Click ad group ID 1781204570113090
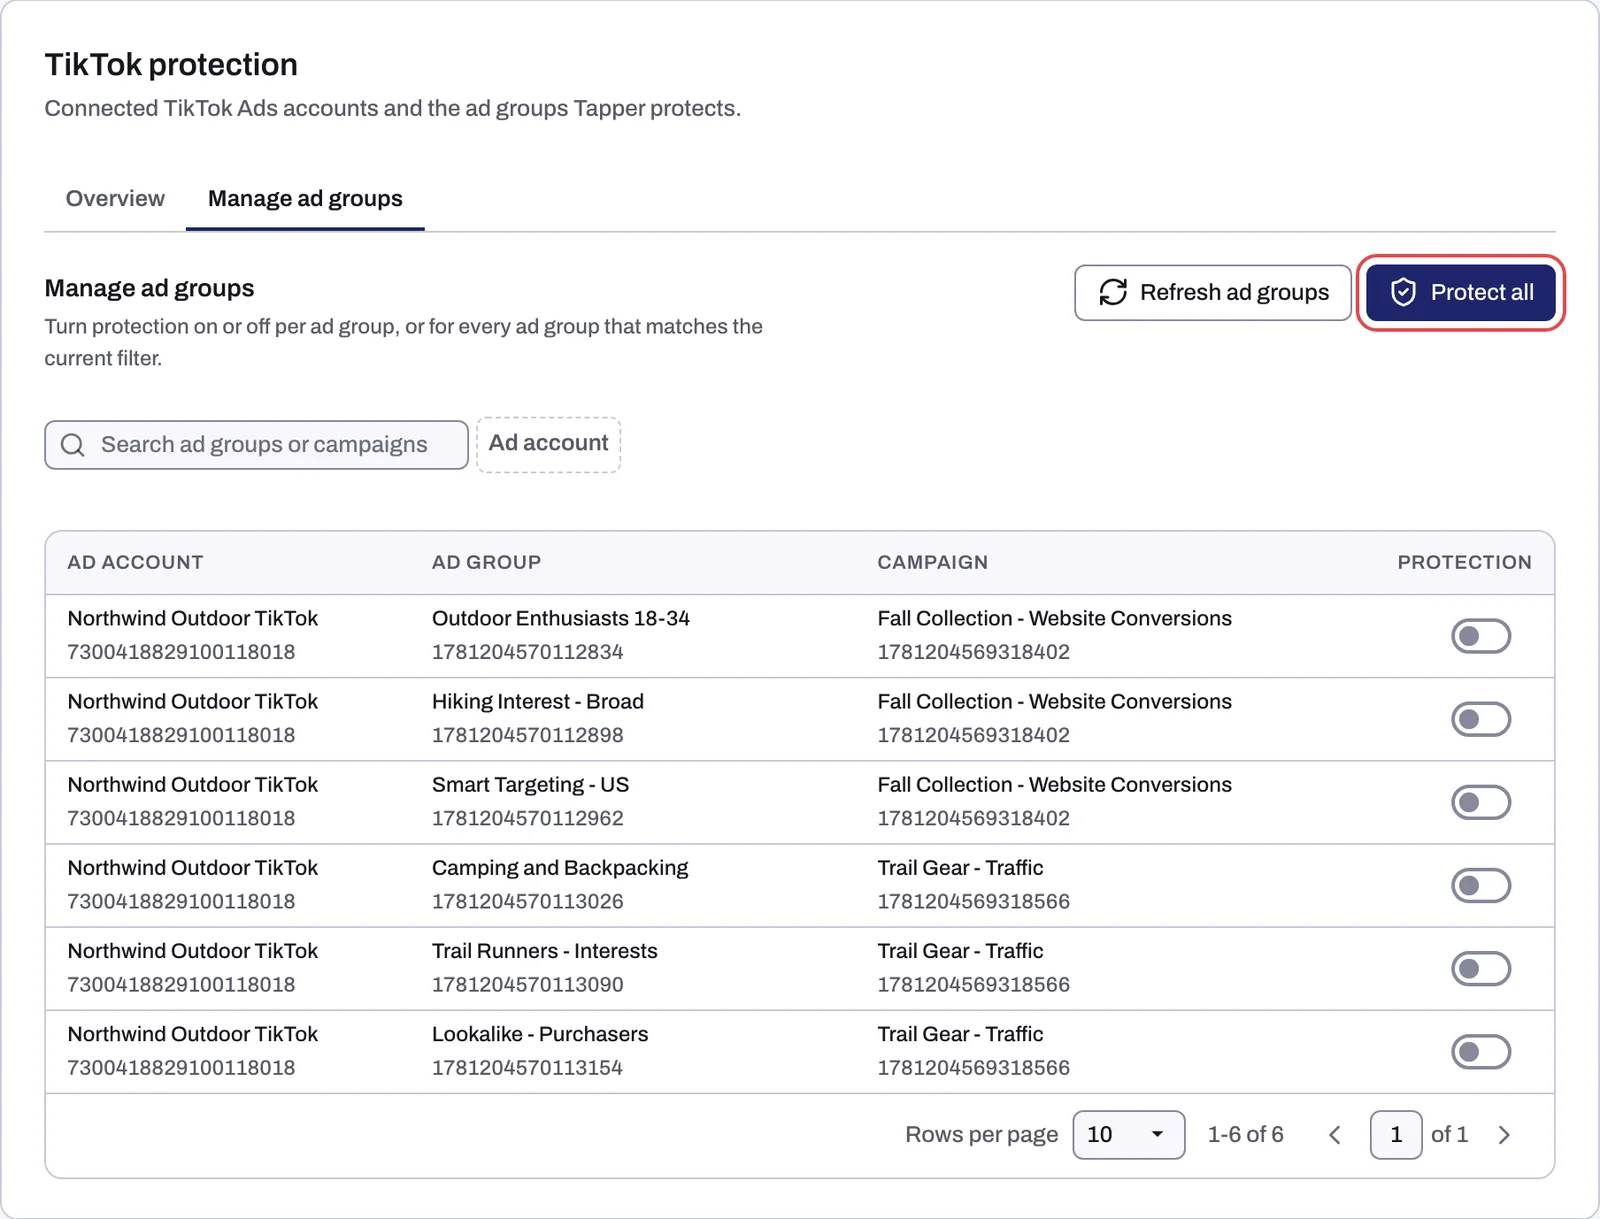Image resolution: width=1600 pixels, height=1219 pixels. 527,984
